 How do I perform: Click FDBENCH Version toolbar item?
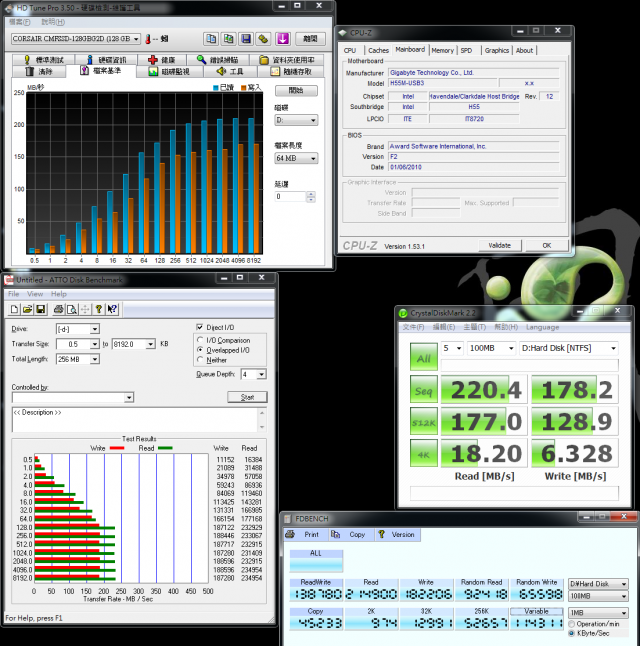pyautogui.click(x=396, y=534)
